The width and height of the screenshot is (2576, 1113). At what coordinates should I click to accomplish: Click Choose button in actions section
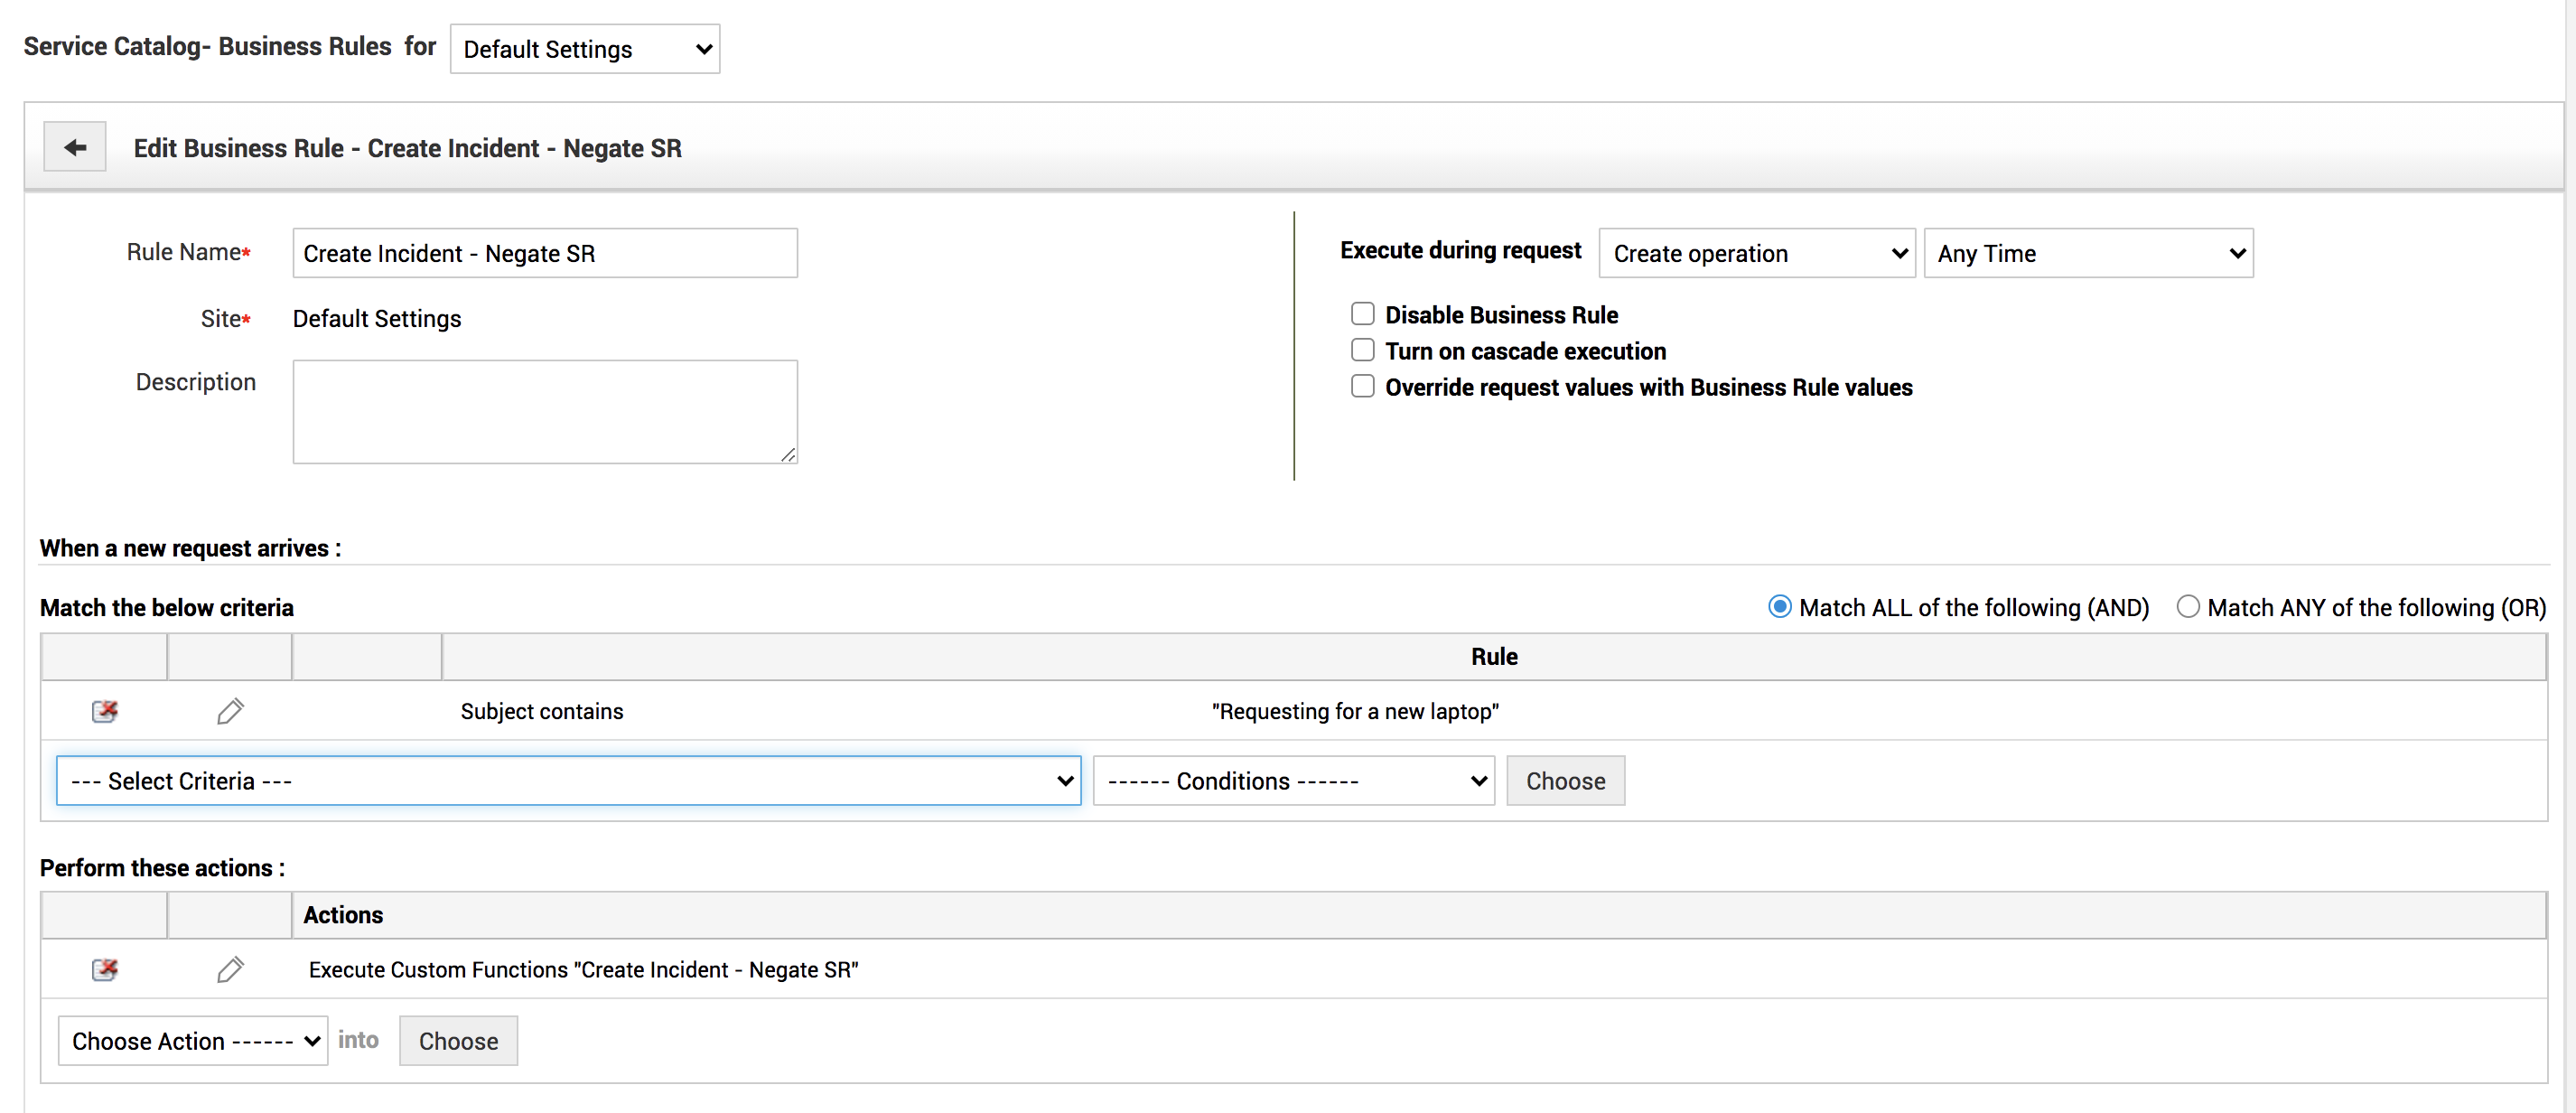click(x=458, y=1041)
